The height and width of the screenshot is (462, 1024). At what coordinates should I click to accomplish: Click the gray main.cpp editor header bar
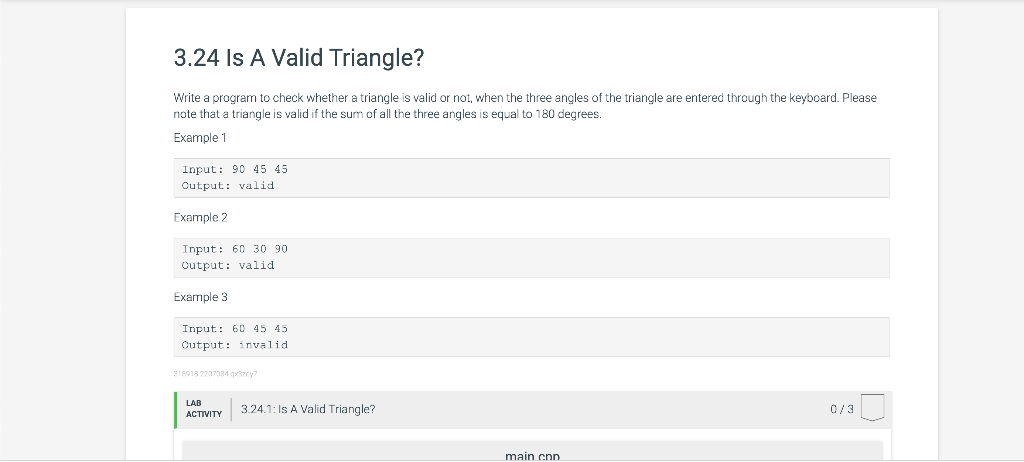pos(532,451)
